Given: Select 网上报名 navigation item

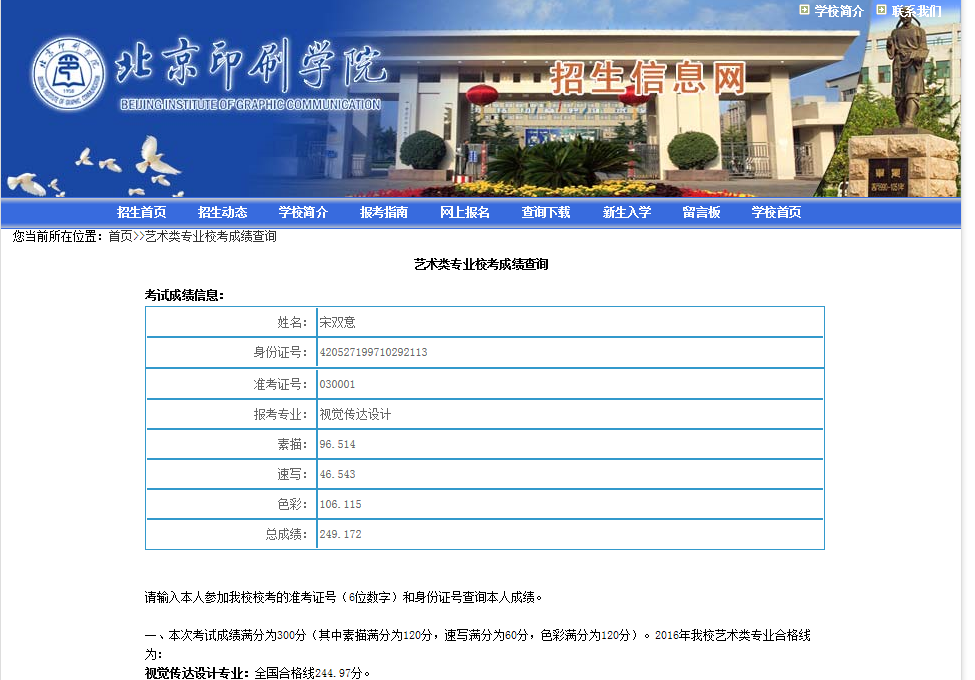Looking at the screenshot, I should click(x=465, y=213).
